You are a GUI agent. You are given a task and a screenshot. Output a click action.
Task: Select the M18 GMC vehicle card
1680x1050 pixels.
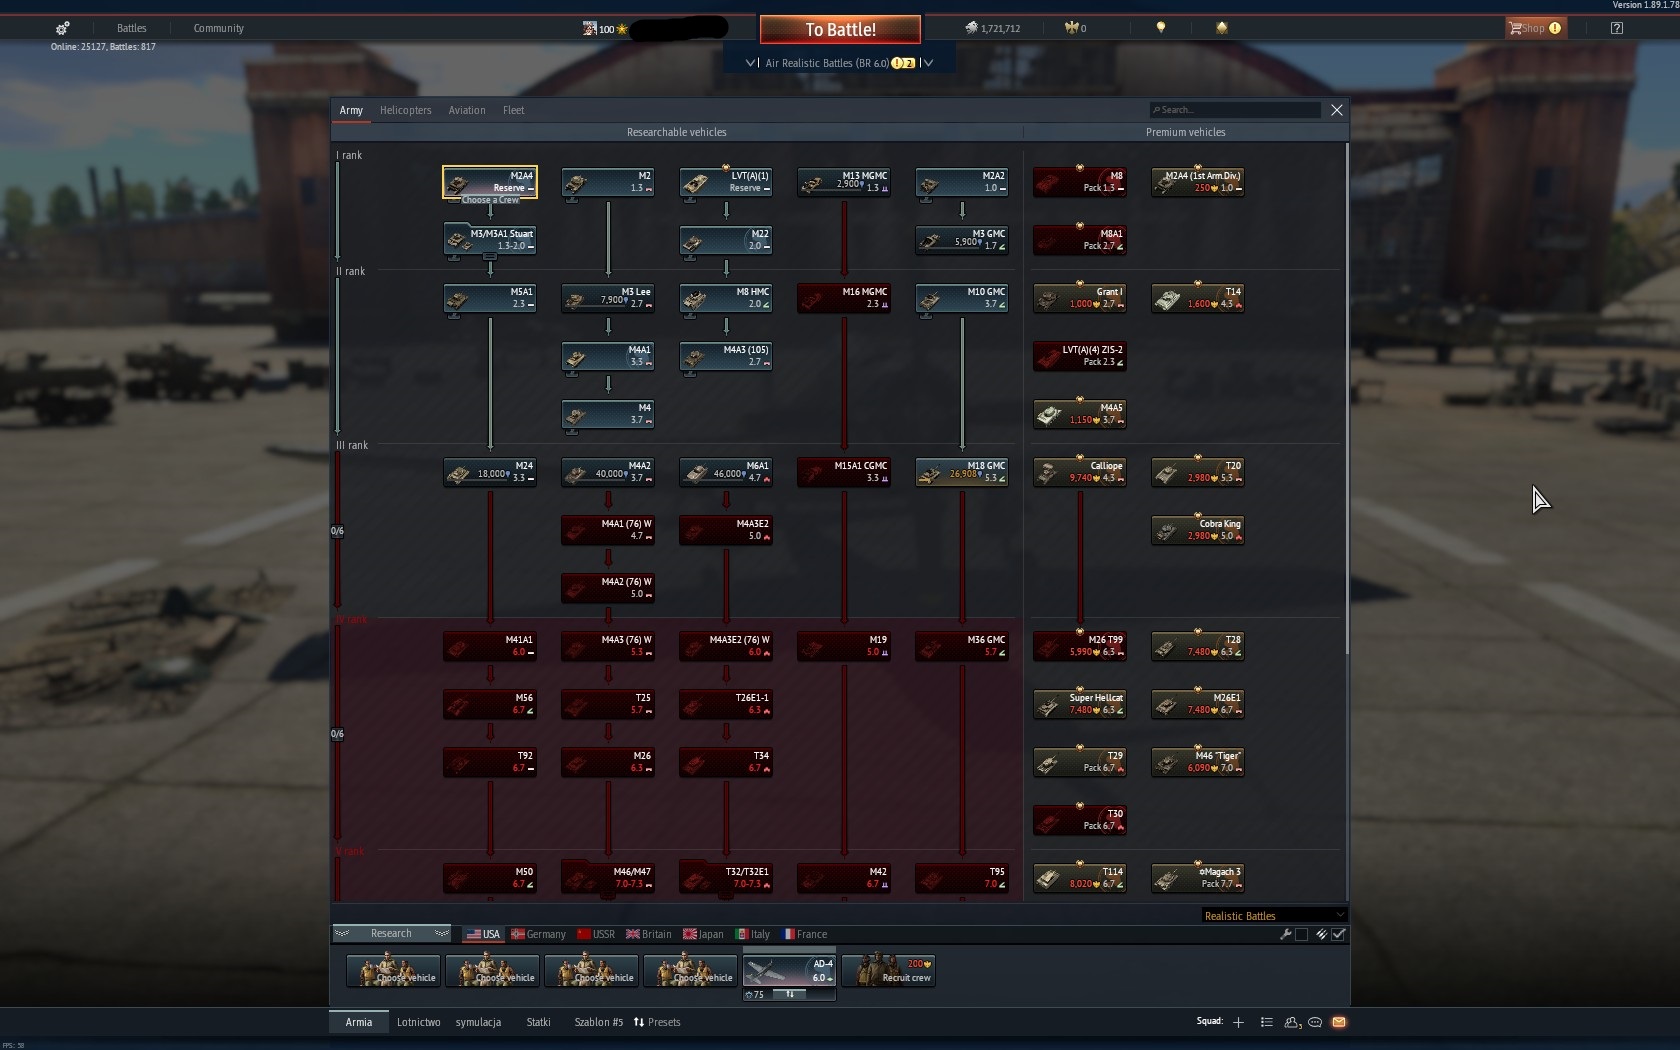(x=962, y=472)
